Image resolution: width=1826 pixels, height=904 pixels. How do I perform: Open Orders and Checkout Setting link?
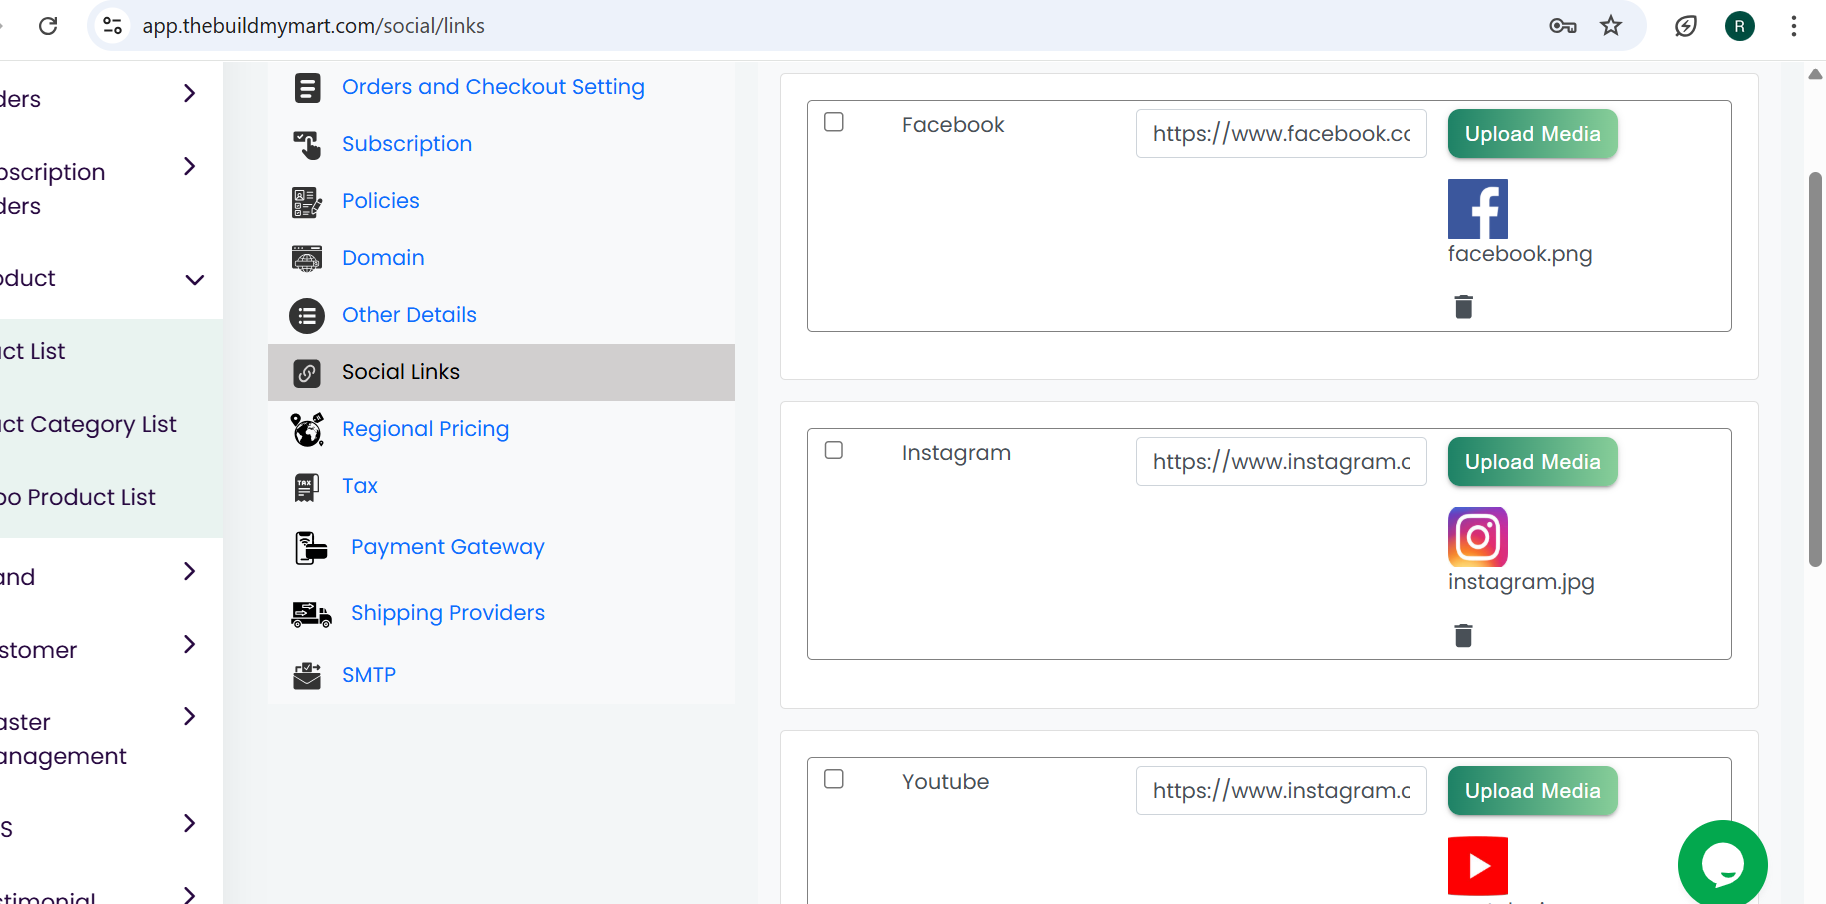pos(493,87)
